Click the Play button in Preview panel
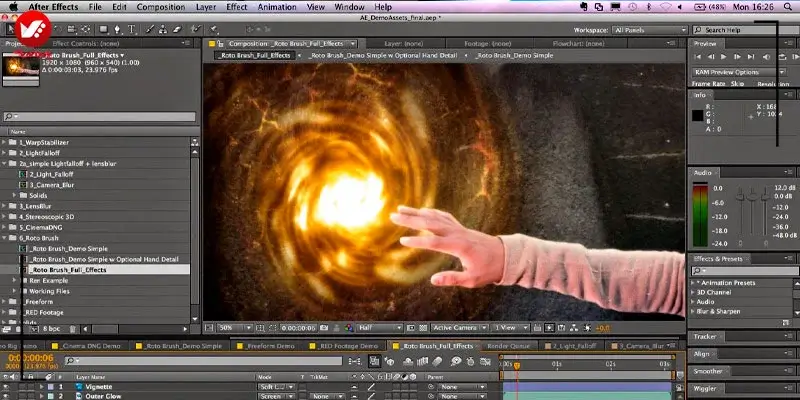This screenshot has height=400, width=800. click(x=723, y=57)
